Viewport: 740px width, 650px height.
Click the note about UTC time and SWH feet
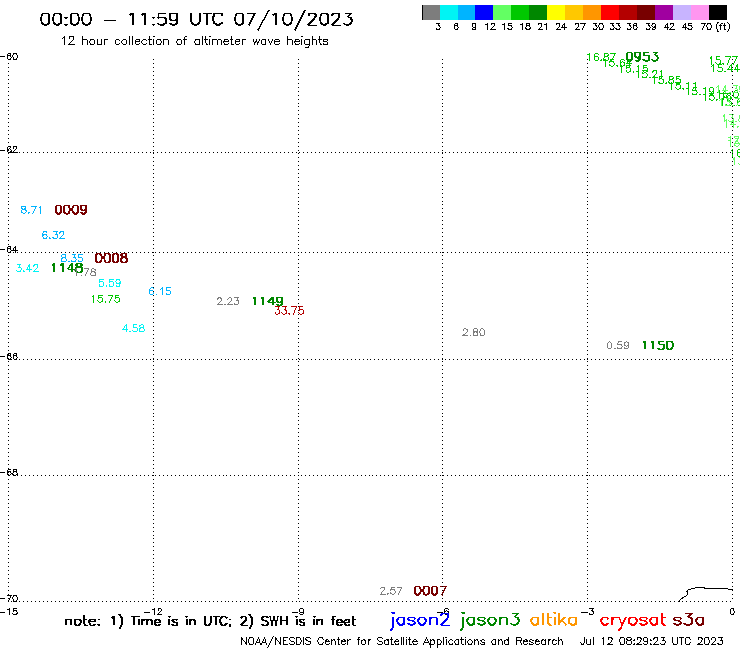pyautogui.click(x=210, y=621)
